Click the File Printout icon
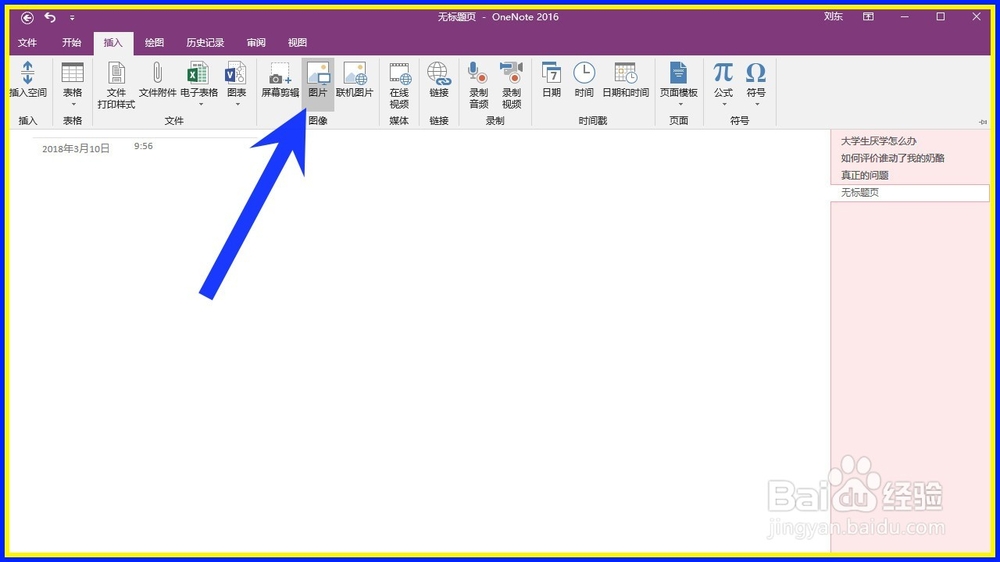 pyautogui.click(x=116, y=73)
